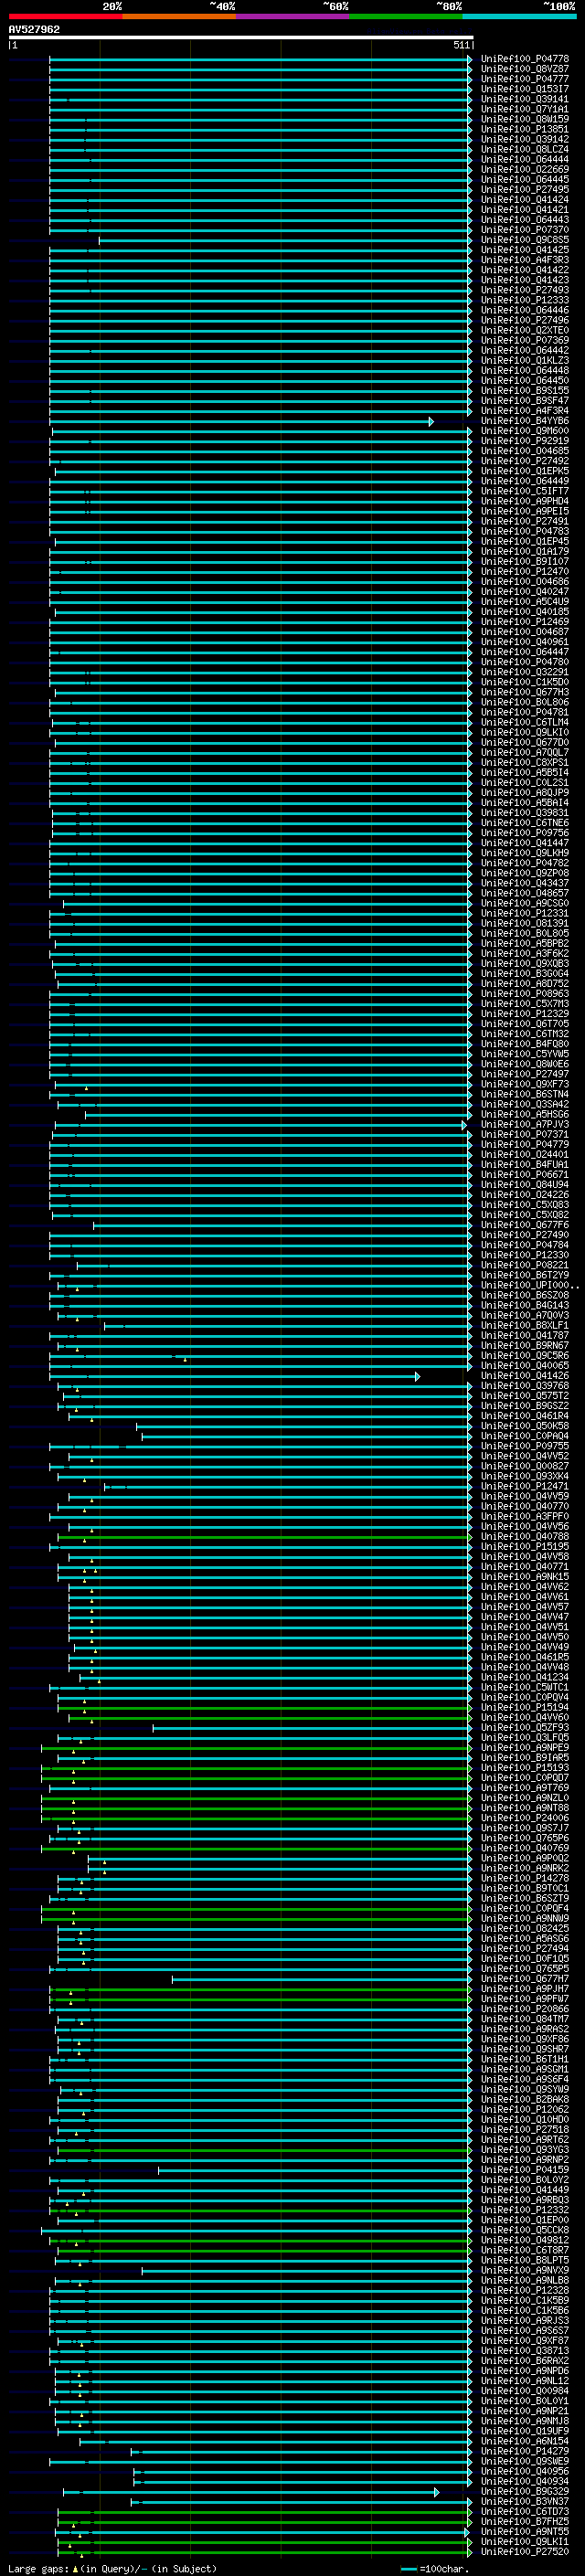This screenshot has height=2576, width=585.
Task: Click the arrowhead ending B4YY86's alignment bar
Action: (x=431, y=422)
